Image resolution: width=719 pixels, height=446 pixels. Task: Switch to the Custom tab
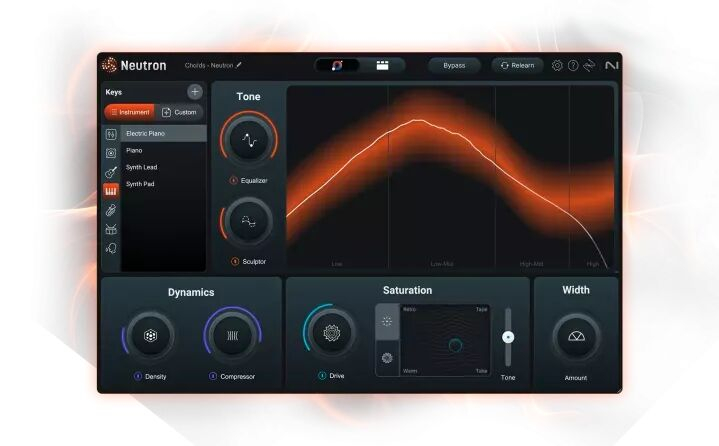pos(179,112)
